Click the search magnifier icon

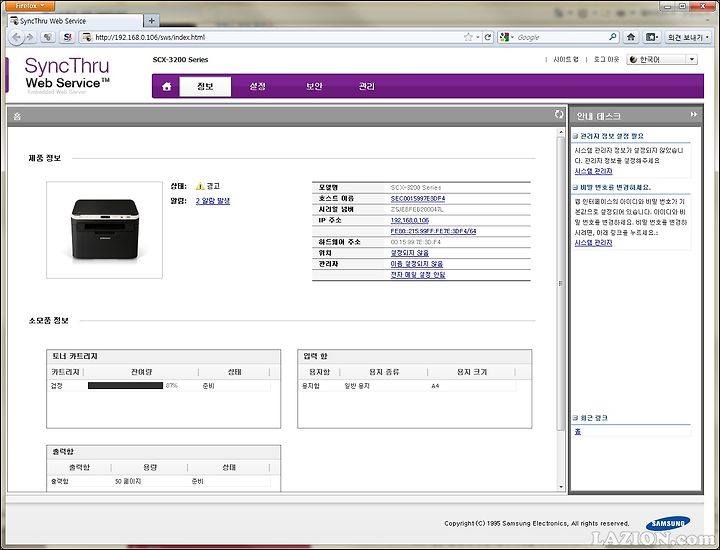click(x=613, y=37)
